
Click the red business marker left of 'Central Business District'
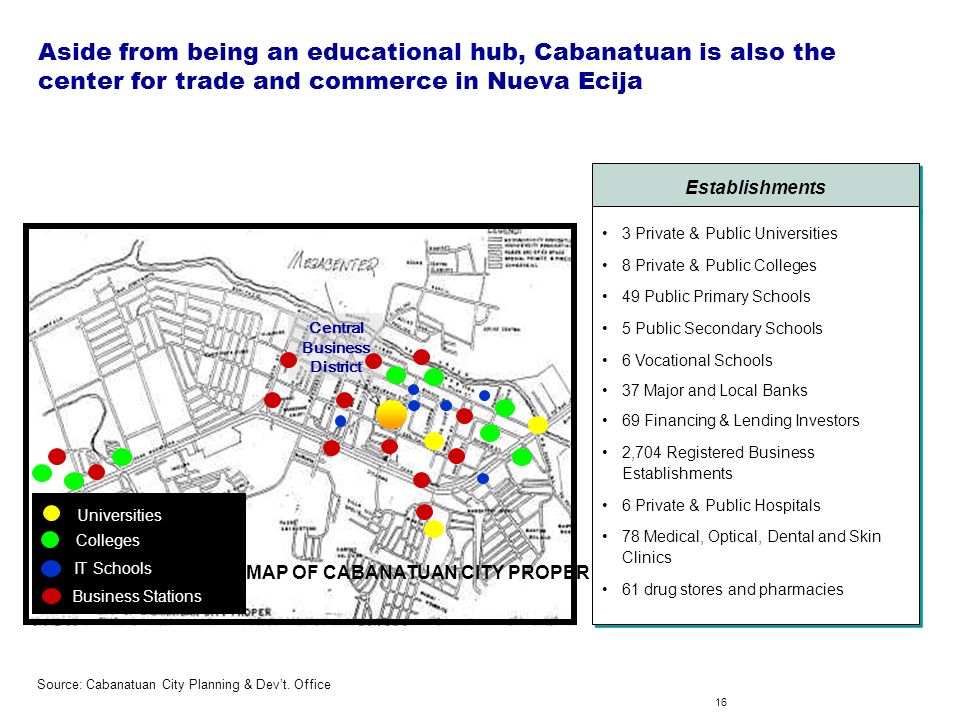point(288,360)
